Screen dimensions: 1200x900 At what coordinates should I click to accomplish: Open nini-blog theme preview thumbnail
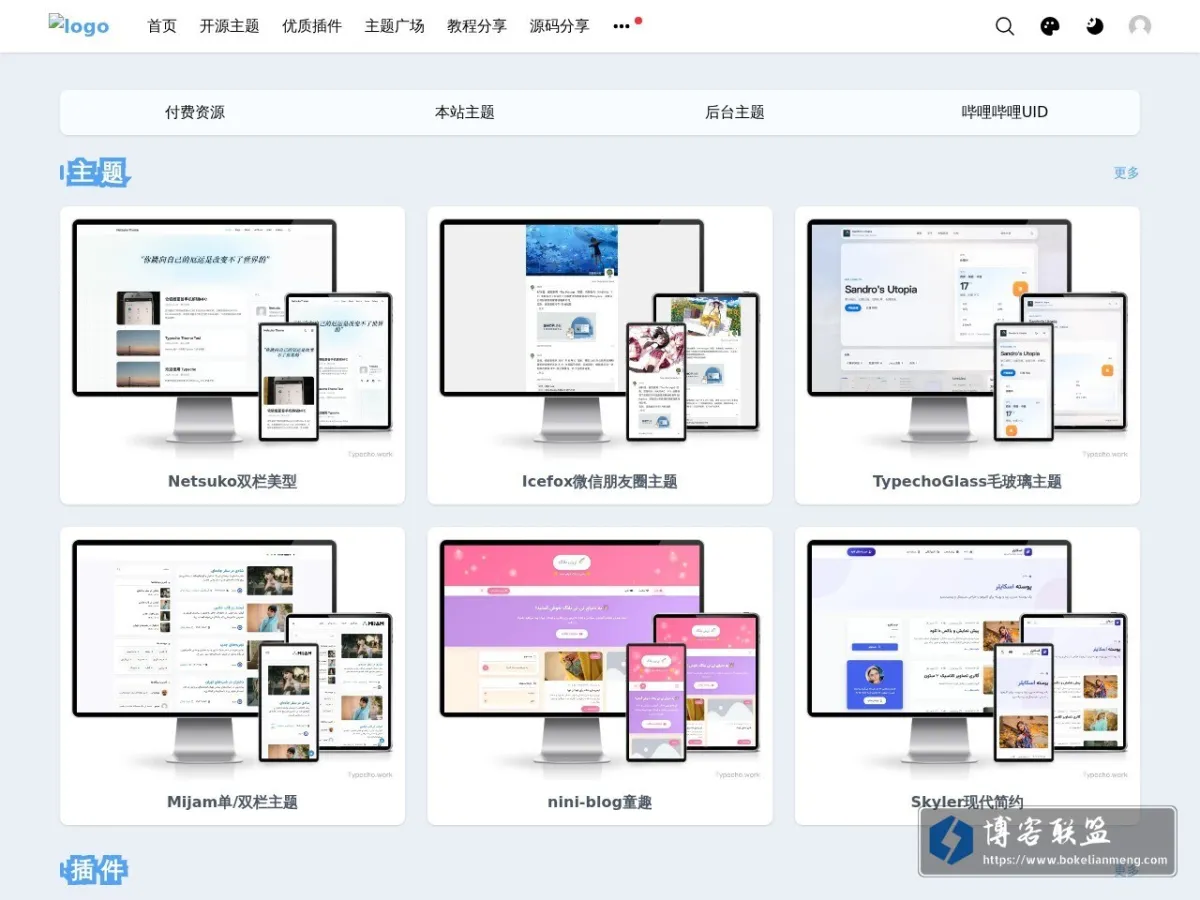click(x=600, y=659)
